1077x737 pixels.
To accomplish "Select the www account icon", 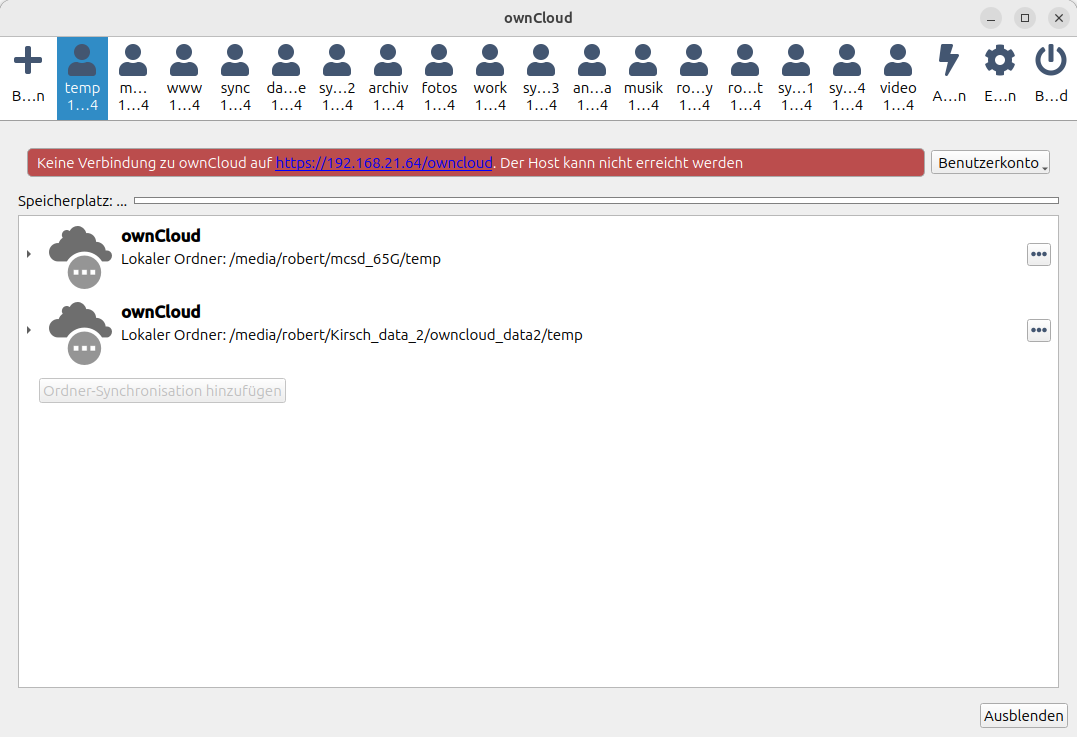I will (x=184, y=62).
